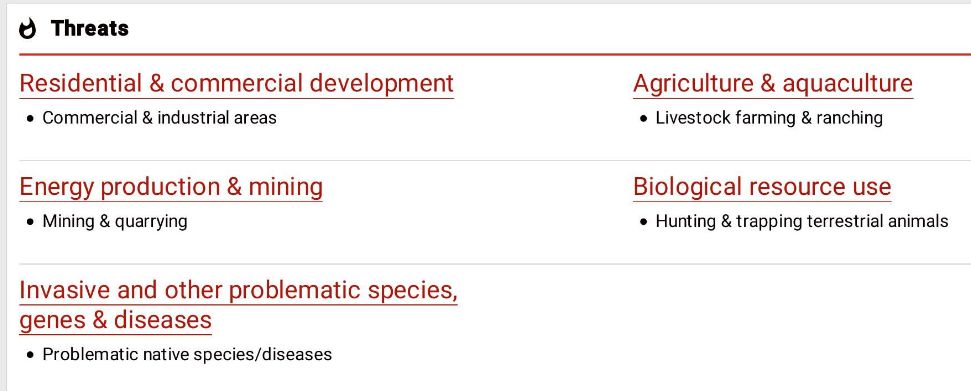Screen dimensions: 971x391
Task: Select Hunting & trapping terrestrial animals item
Action: pyautogui.click(x=802, y=221)
